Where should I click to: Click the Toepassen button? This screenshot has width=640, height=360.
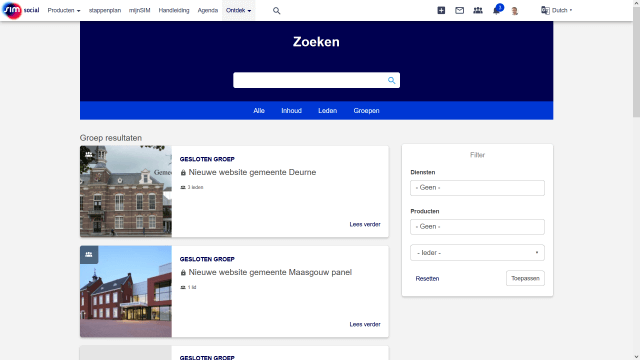coord(525,278)
